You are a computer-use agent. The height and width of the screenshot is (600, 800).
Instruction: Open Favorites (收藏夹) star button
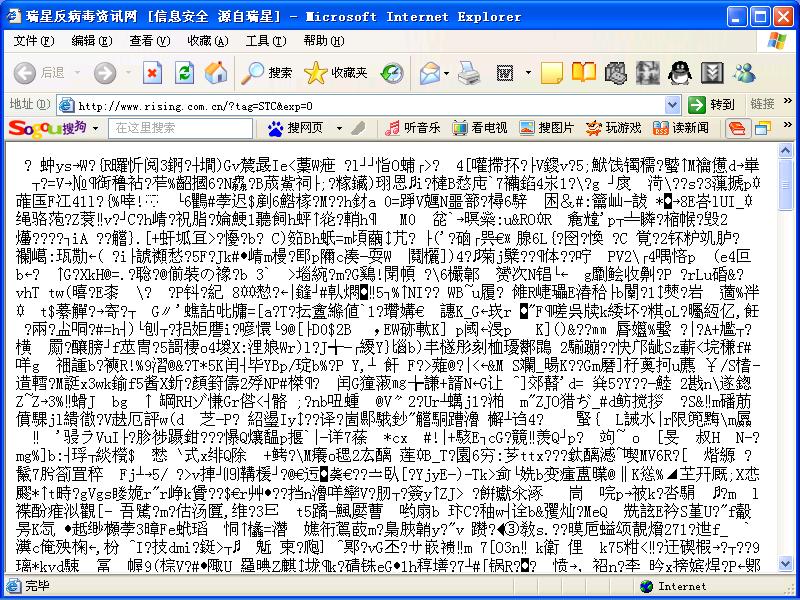[x=335, y=73]
